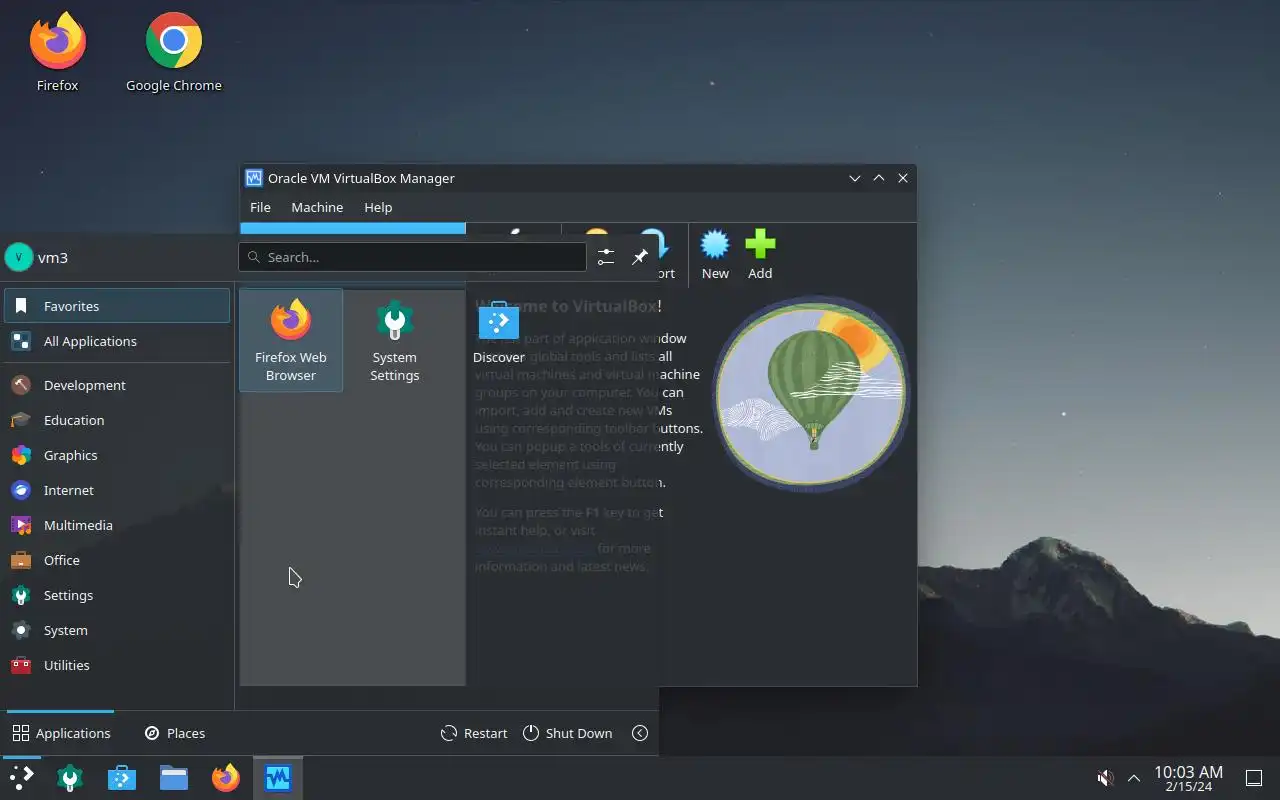Click New button in VirtualBox toolbar

click(715, 255)
